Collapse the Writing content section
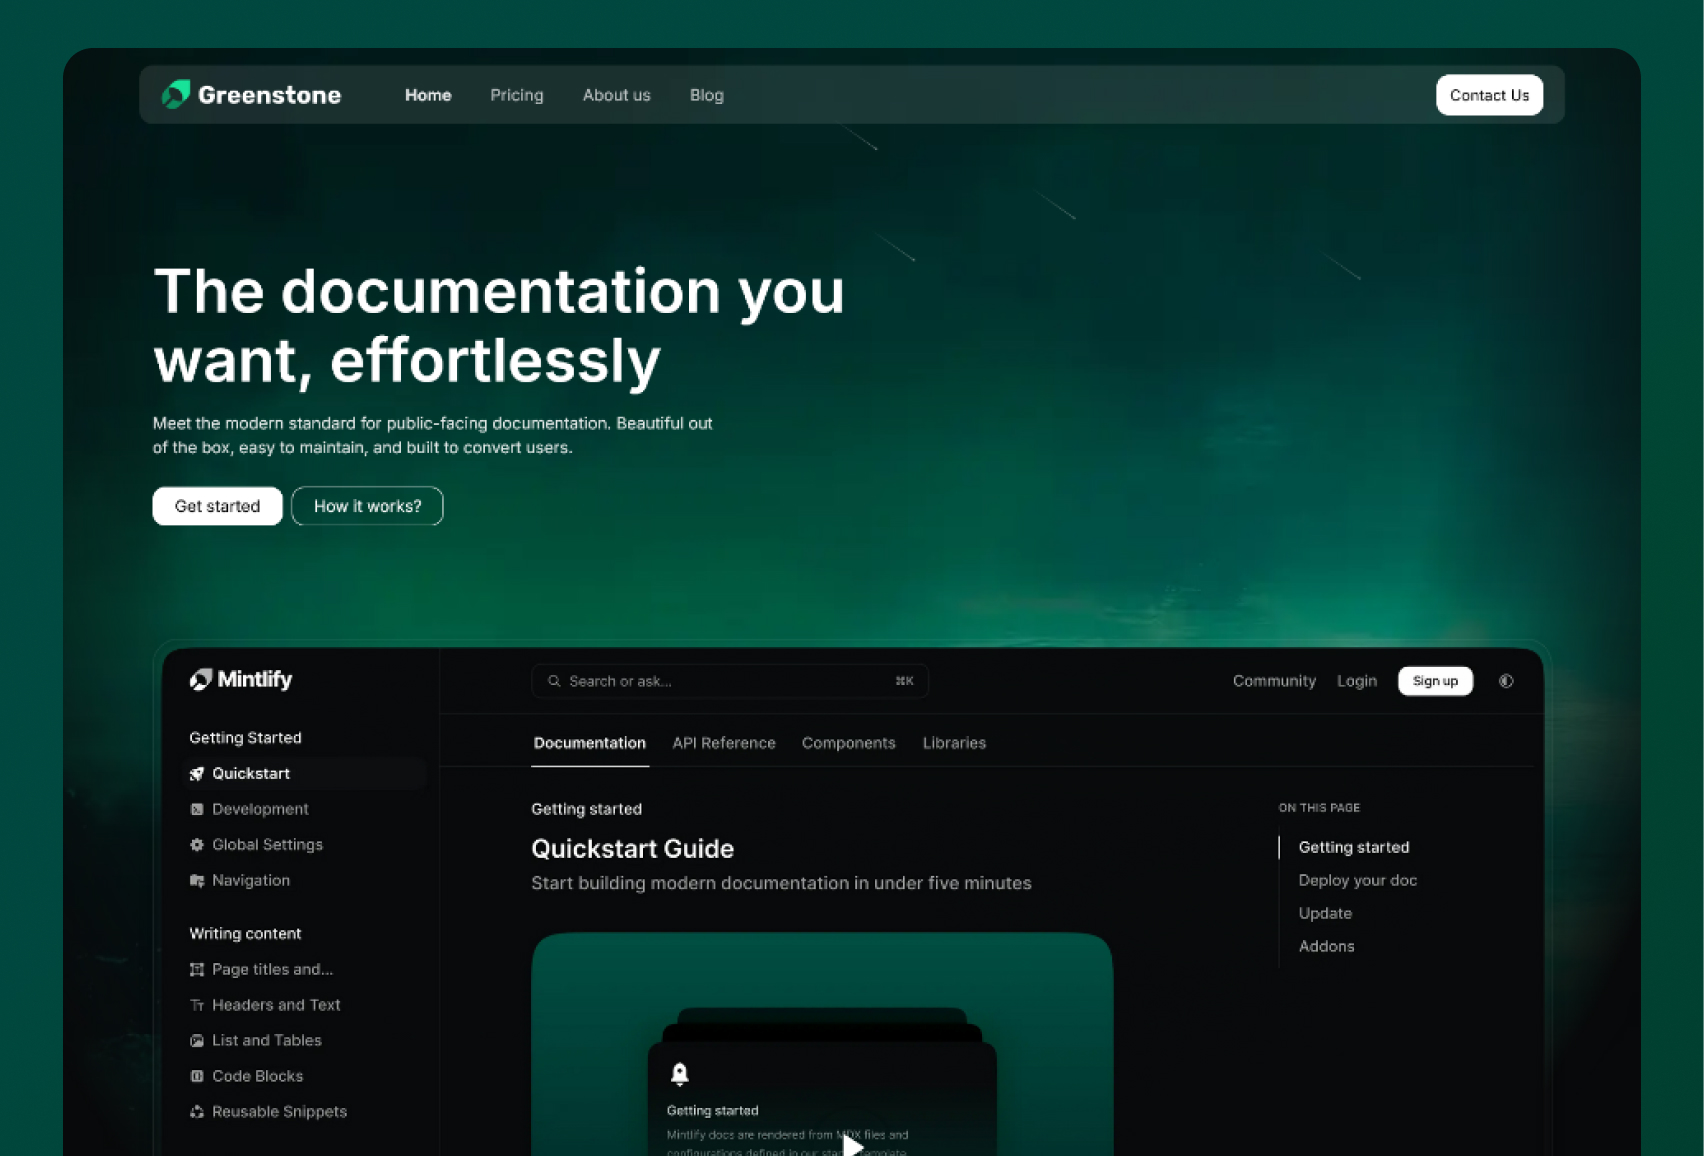 click(245, 933)
